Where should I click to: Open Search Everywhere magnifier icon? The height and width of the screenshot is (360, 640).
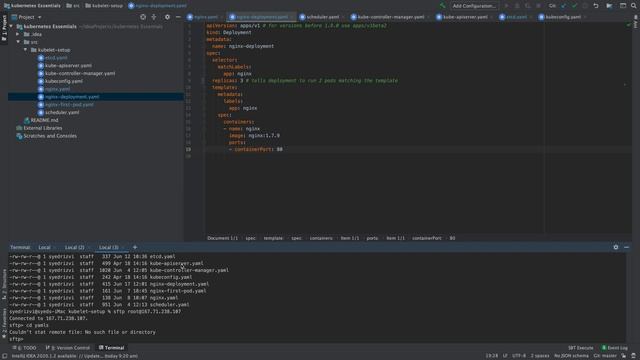633,6
